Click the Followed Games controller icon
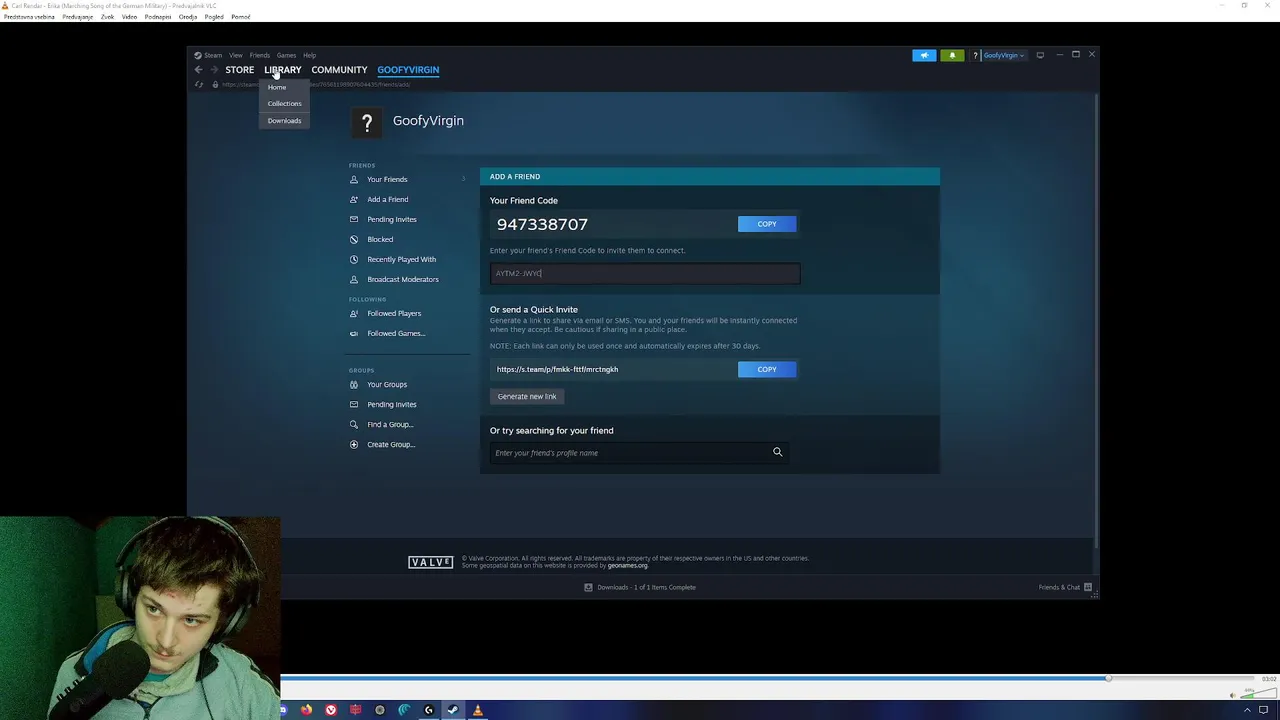This screenshot has height=720, width=1280. [x=354, y=333]
